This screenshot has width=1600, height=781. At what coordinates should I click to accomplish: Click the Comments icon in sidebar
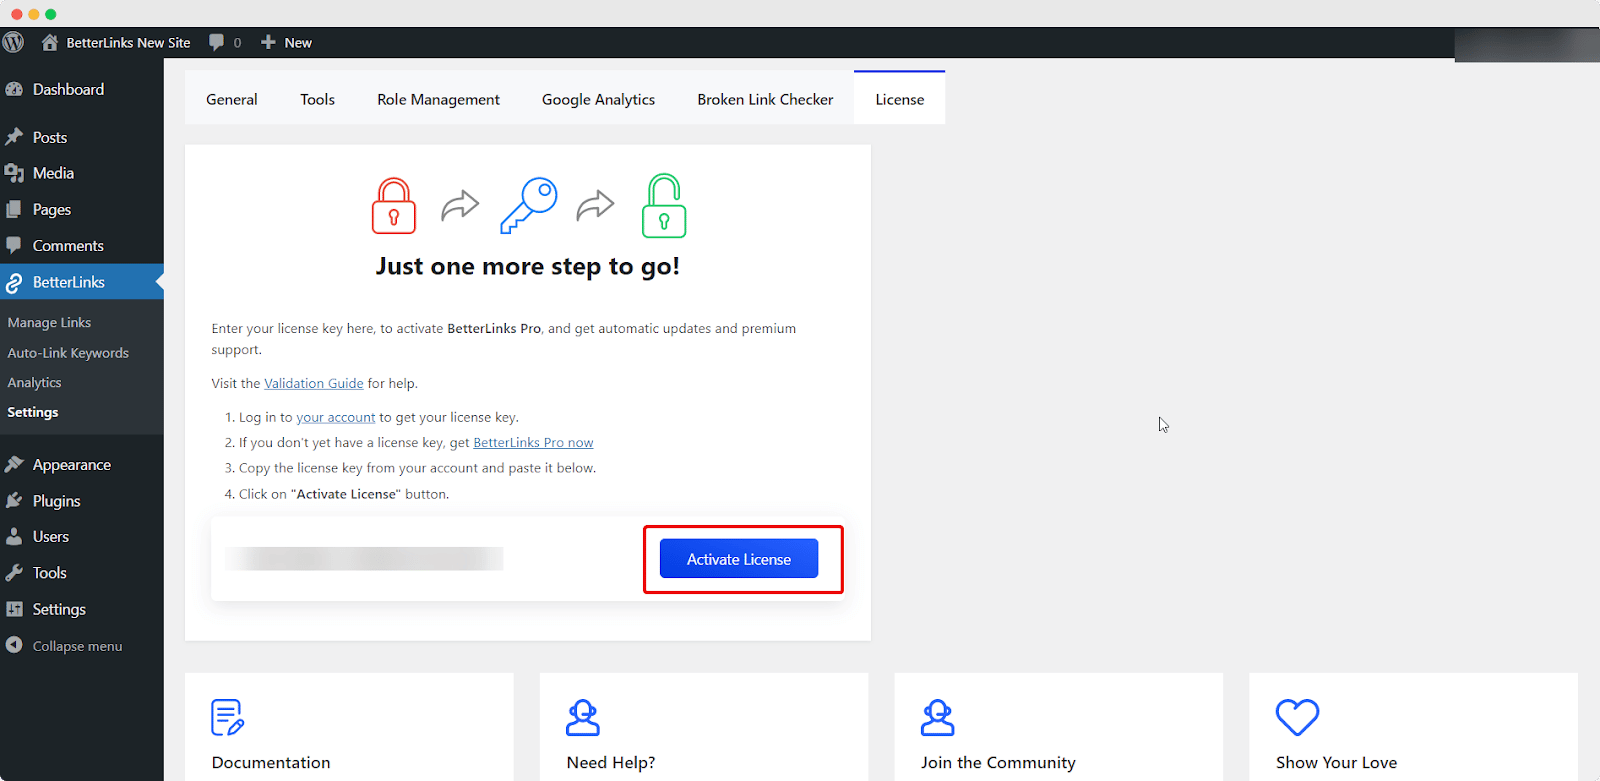14,245
